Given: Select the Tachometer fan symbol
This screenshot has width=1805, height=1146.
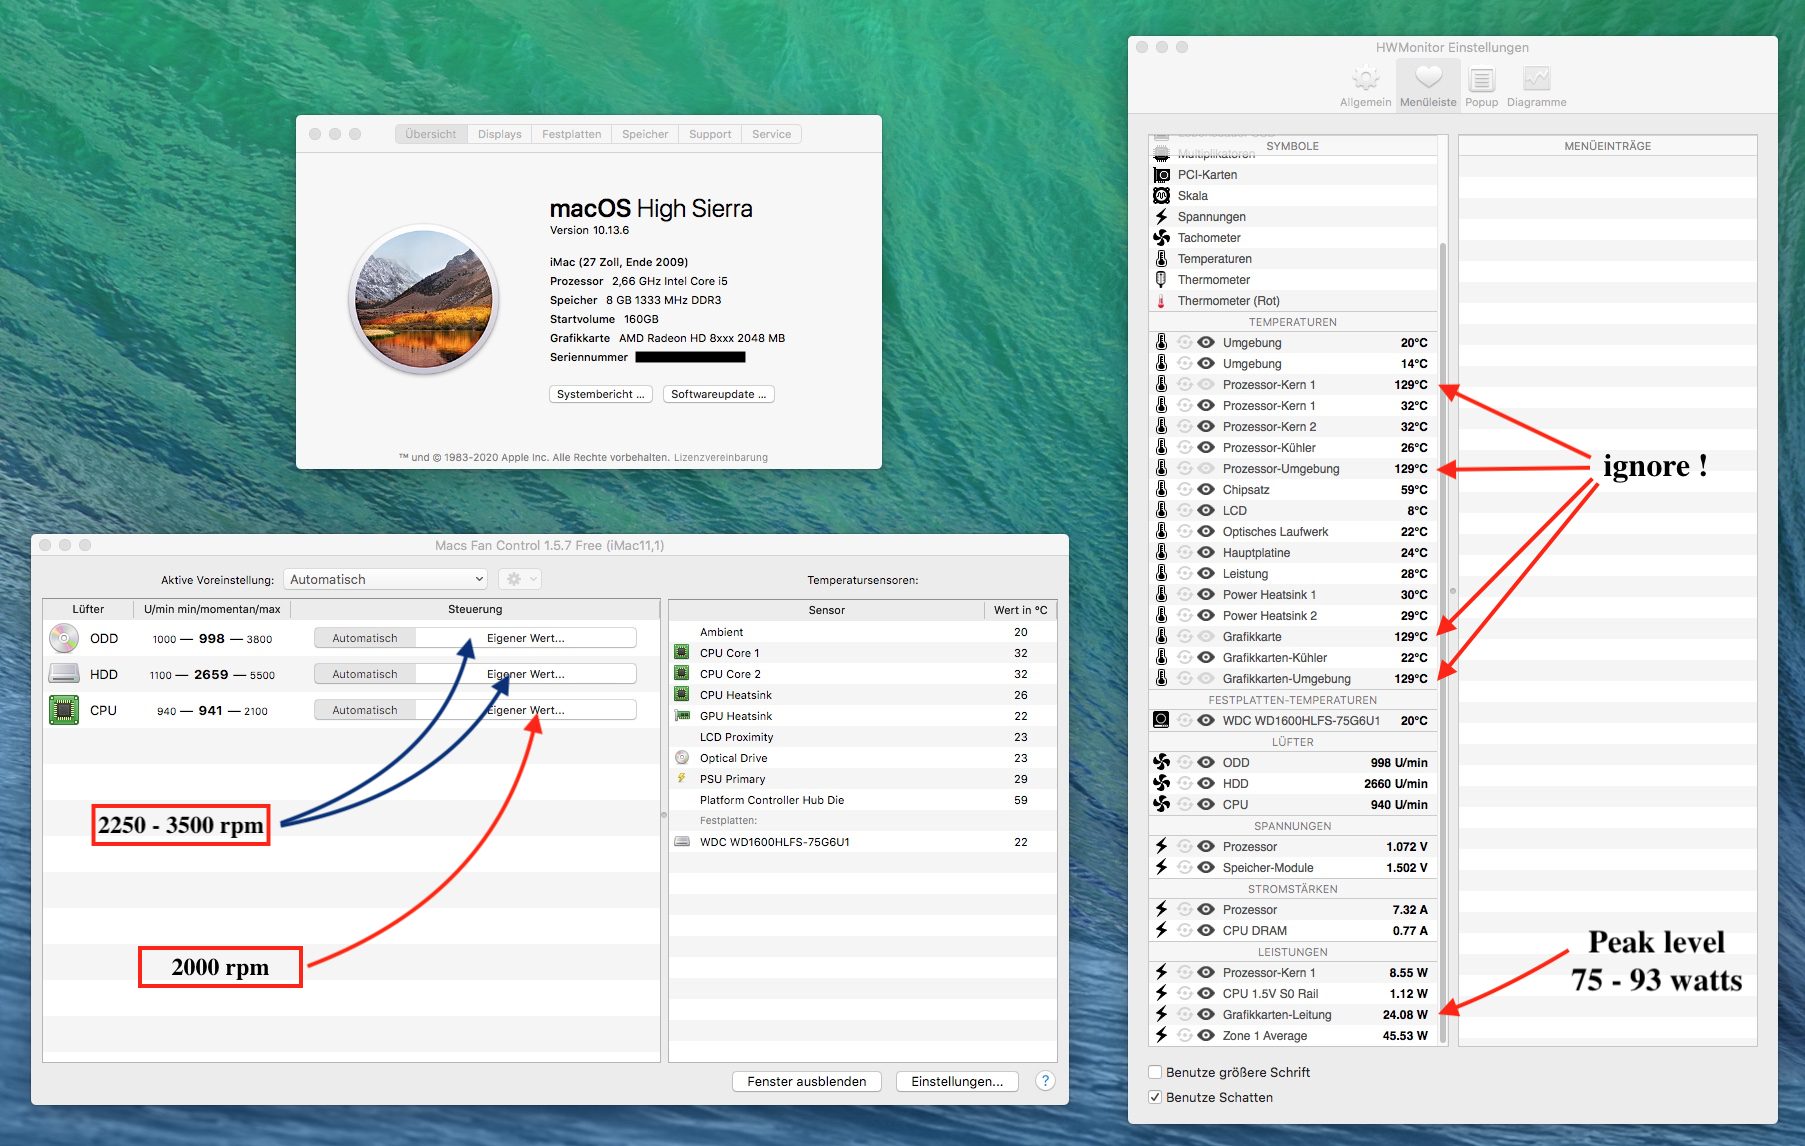Looking at the screenshot, I should (x=1161, y=238).
